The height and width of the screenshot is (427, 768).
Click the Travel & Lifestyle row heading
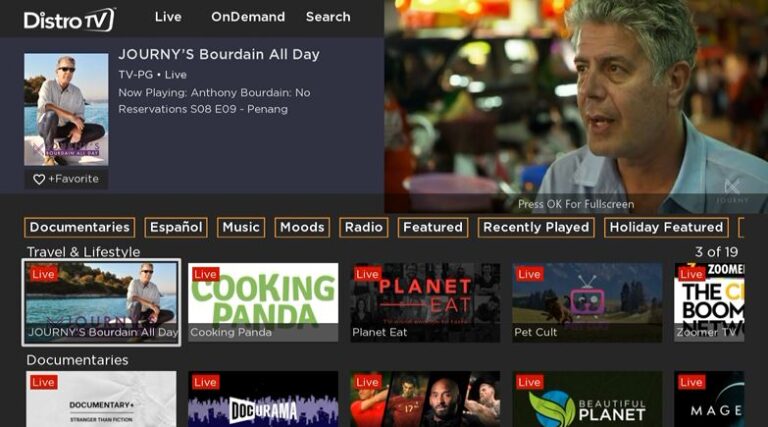[83, 252]
